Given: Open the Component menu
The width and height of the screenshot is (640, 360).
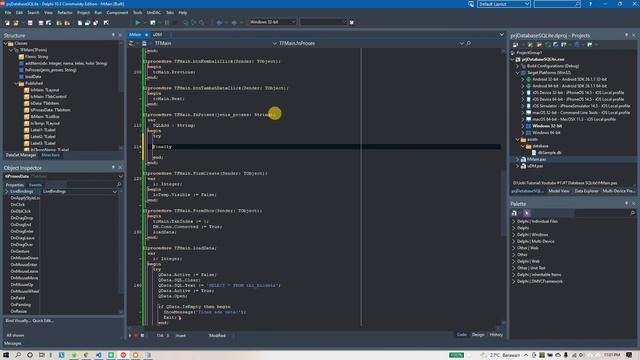Looking at the screenshot, I should (117, 13).
